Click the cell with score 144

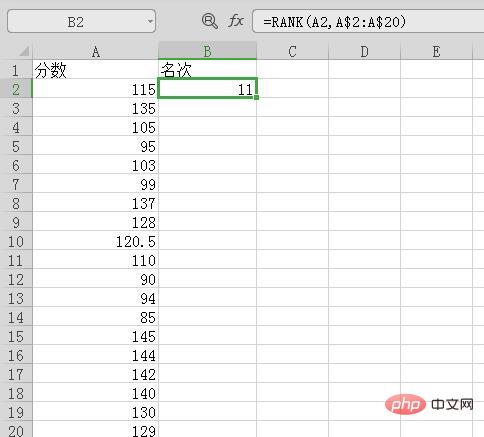[95, 355]
